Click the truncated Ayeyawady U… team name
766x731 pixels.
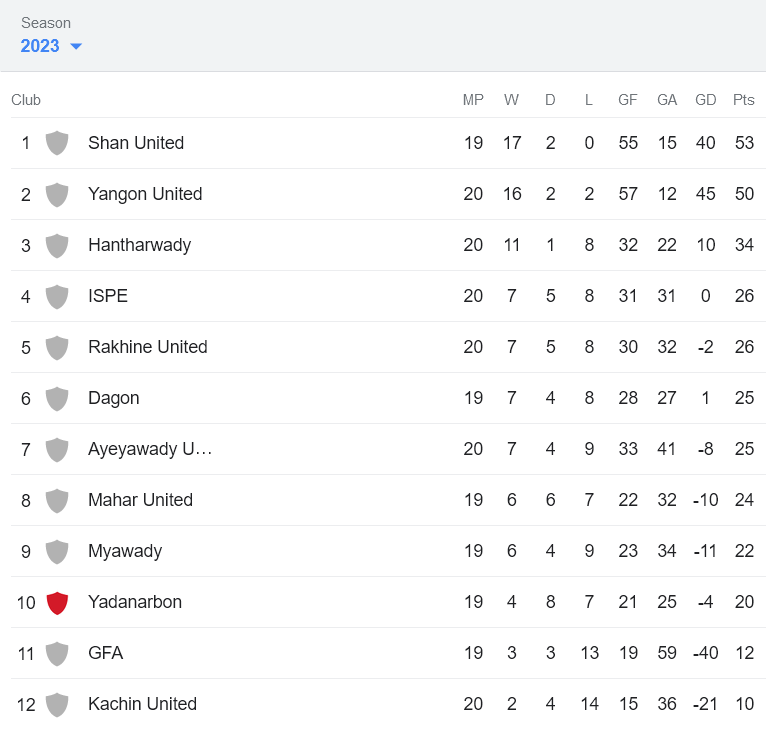point(150,449)
